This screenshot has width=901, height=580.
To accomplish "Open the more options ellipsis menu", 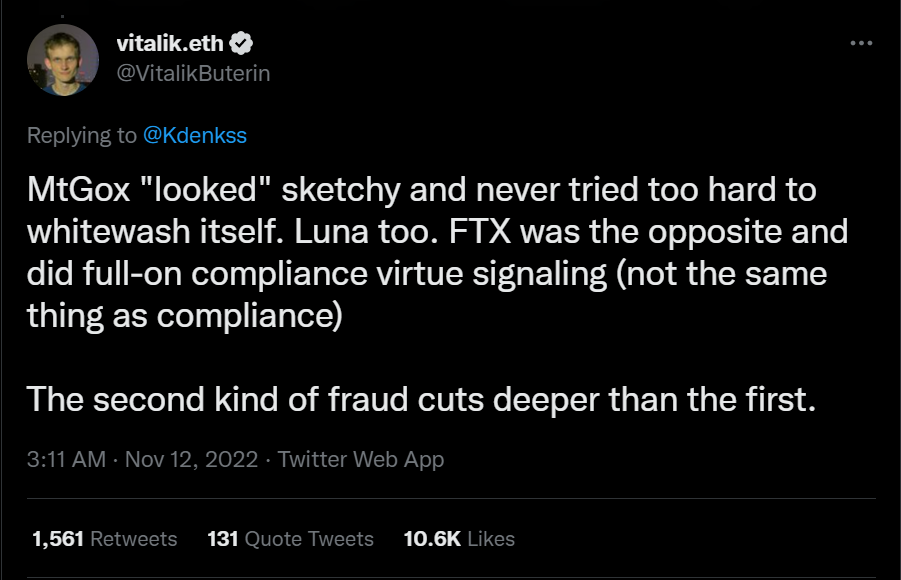I will click(860, 43).
